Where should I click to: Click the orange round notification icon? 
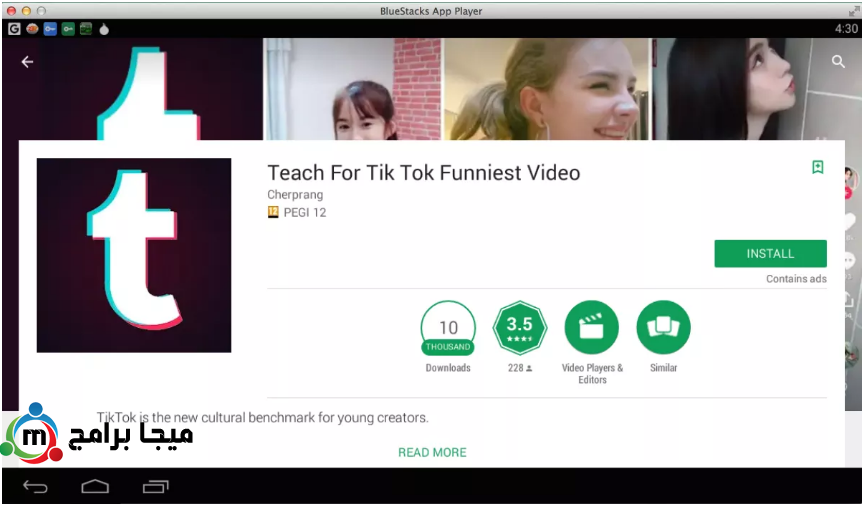point(32,29)
